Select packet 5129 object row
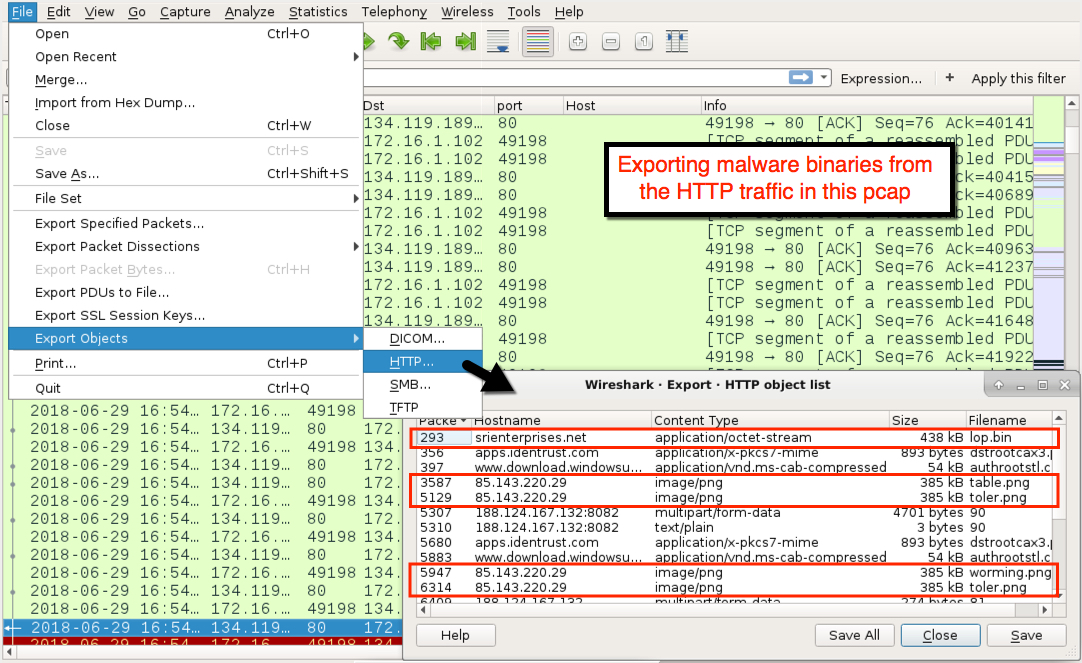 (x=735, y=497)
